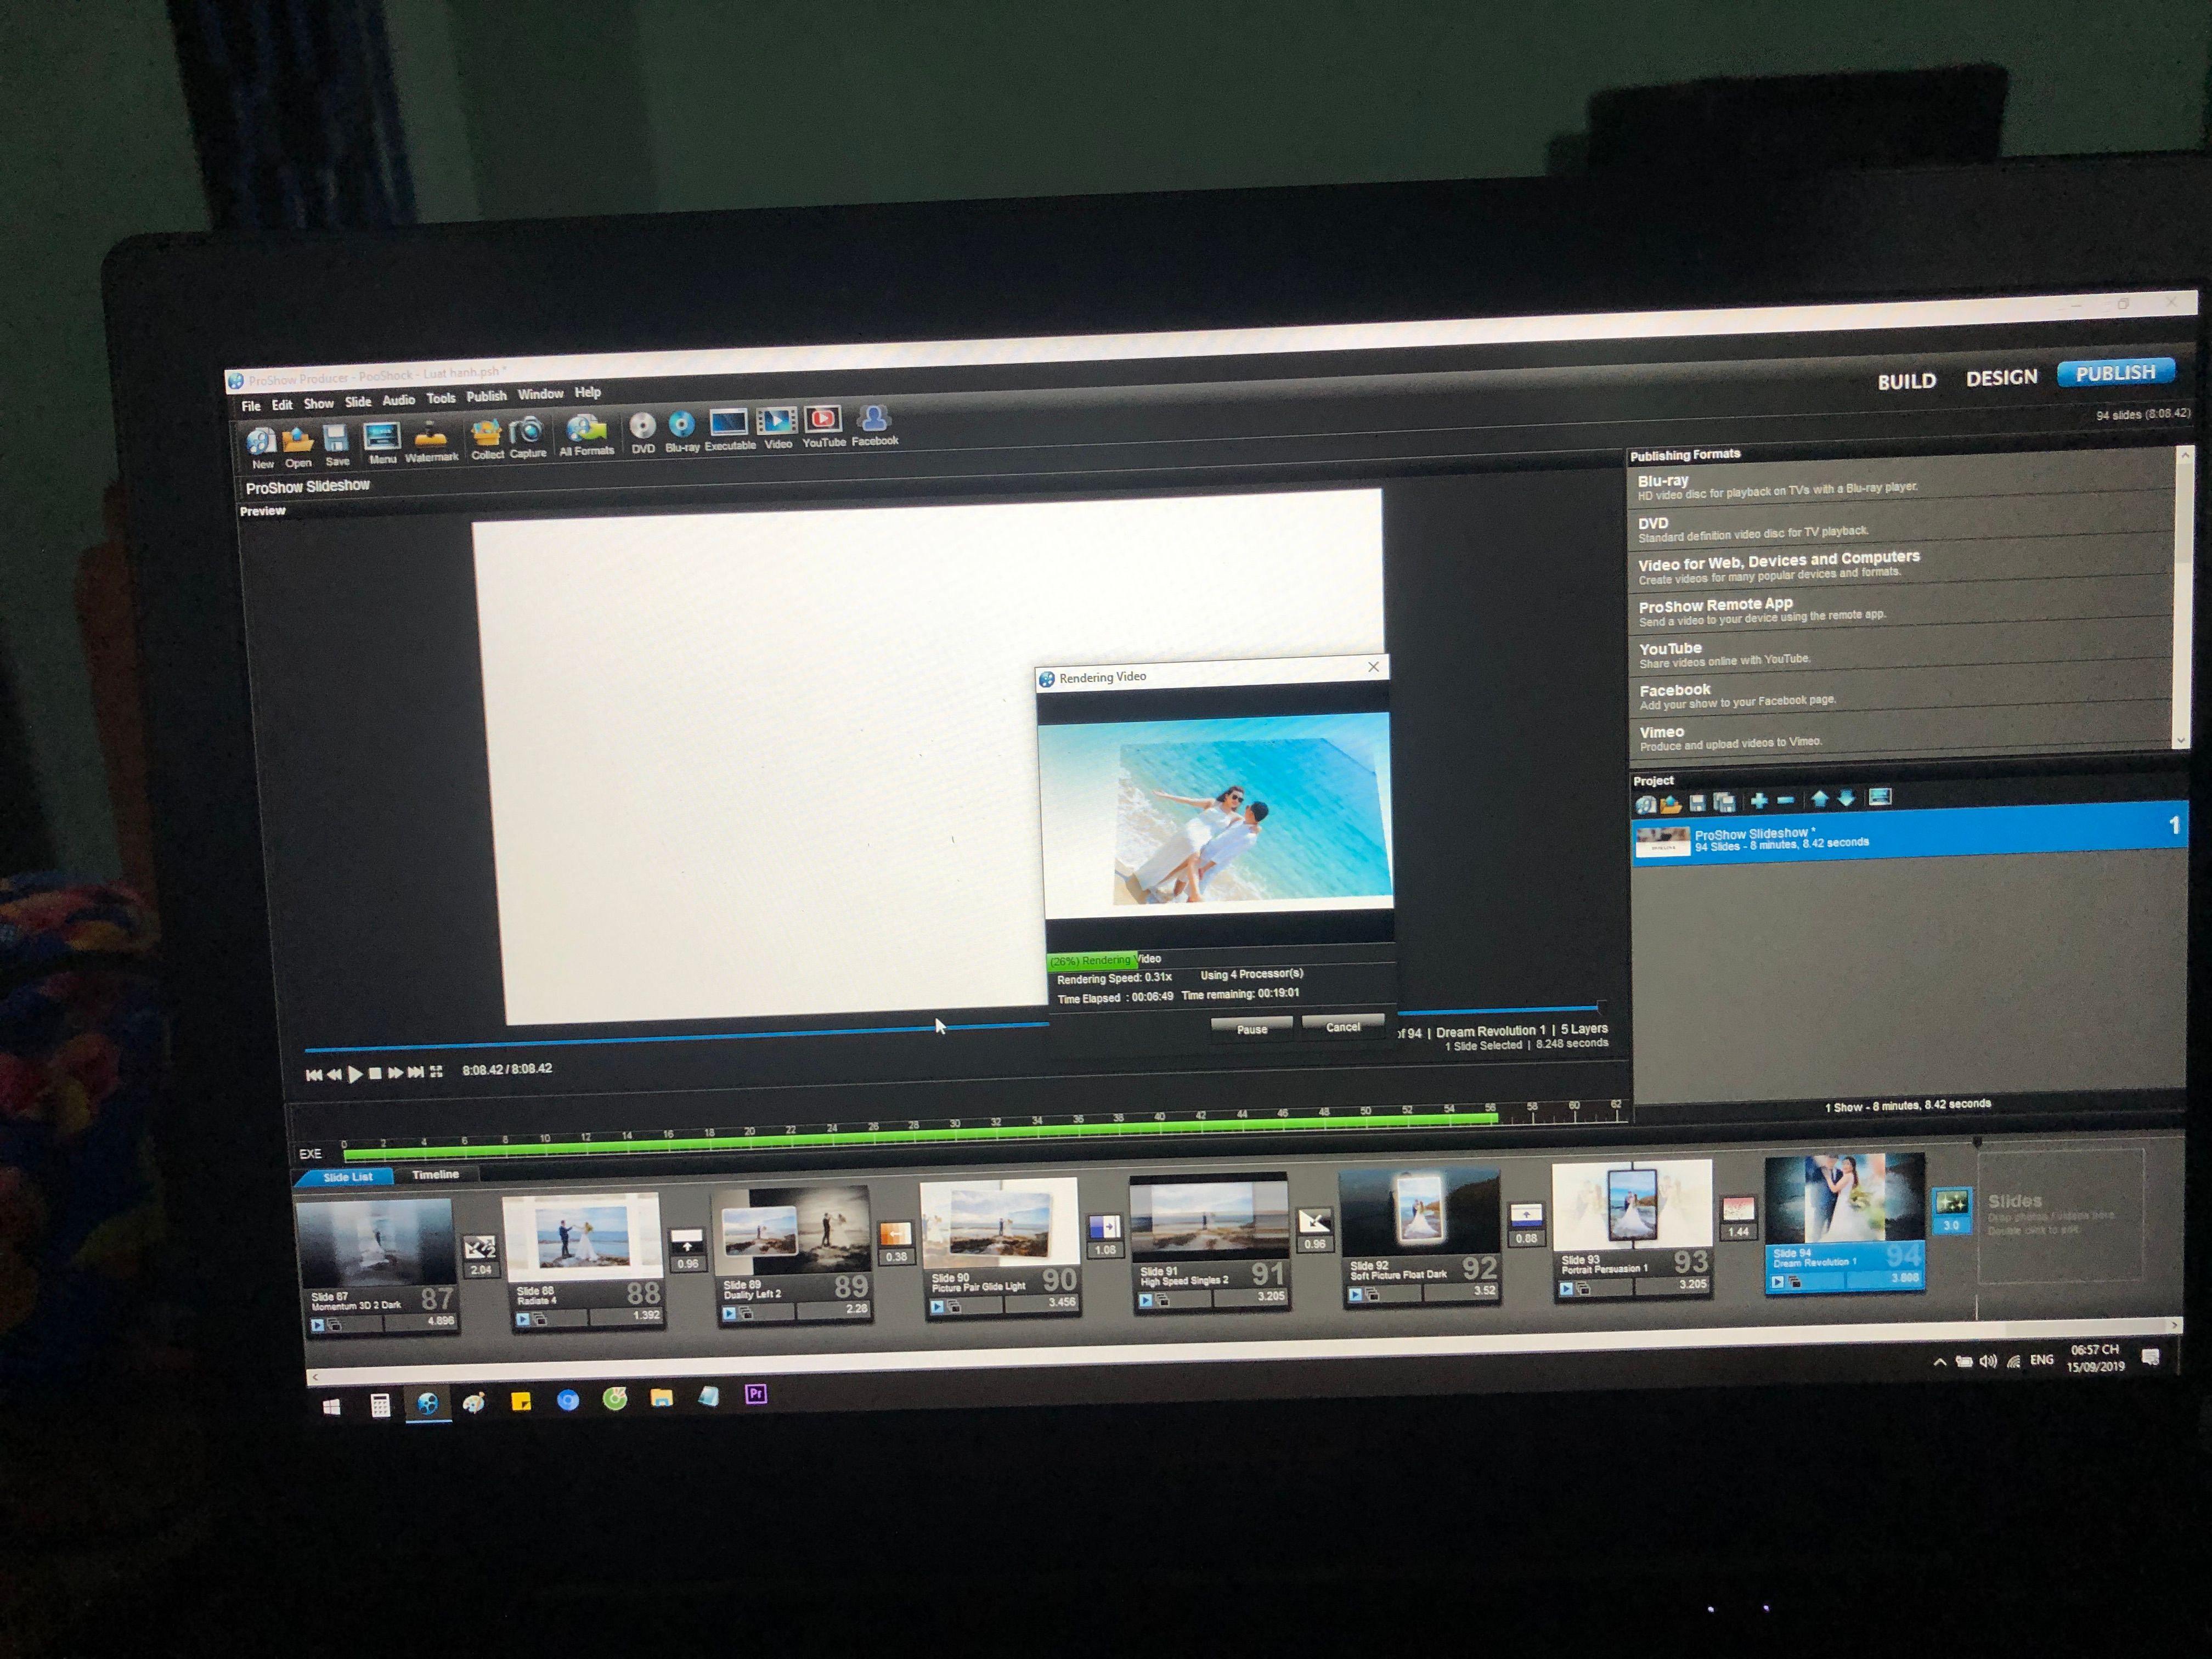The height and width of the screenshot is (1659, 2212).
Task: Click the Project panel save icon
Action: (x=1697, y=802)
